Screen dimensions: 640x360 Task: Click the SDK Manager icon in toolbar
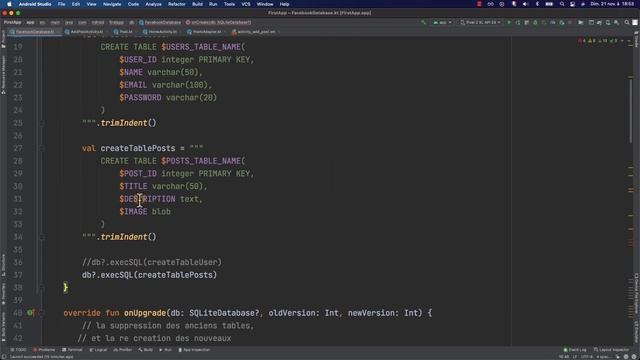pos(616,22)
